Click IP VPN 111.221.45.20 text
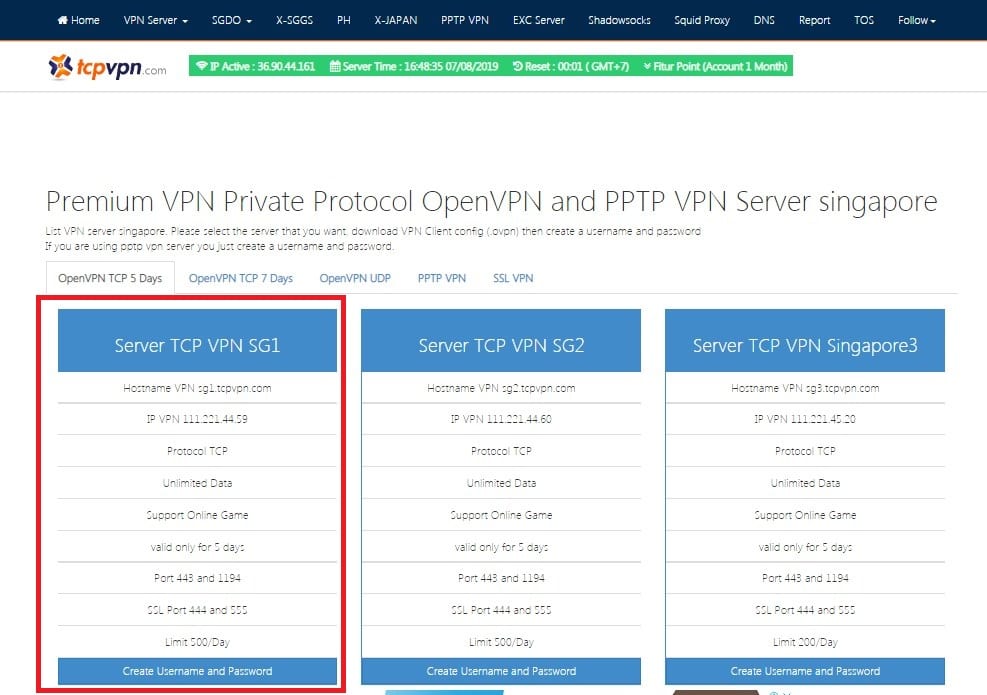987x695 pixels. coord(805,419)
